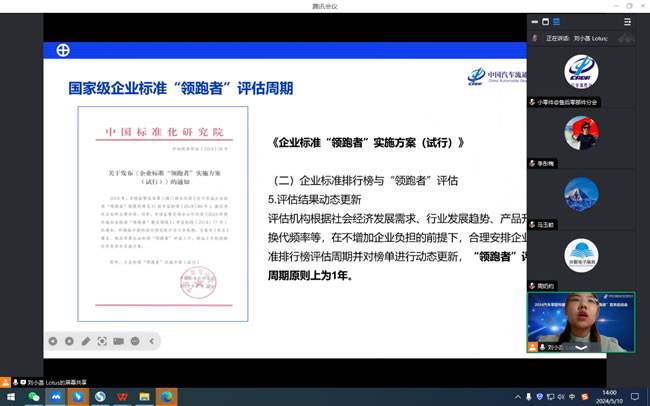
Task: Switch participant panel to strip view
Action: pos(533,22)
